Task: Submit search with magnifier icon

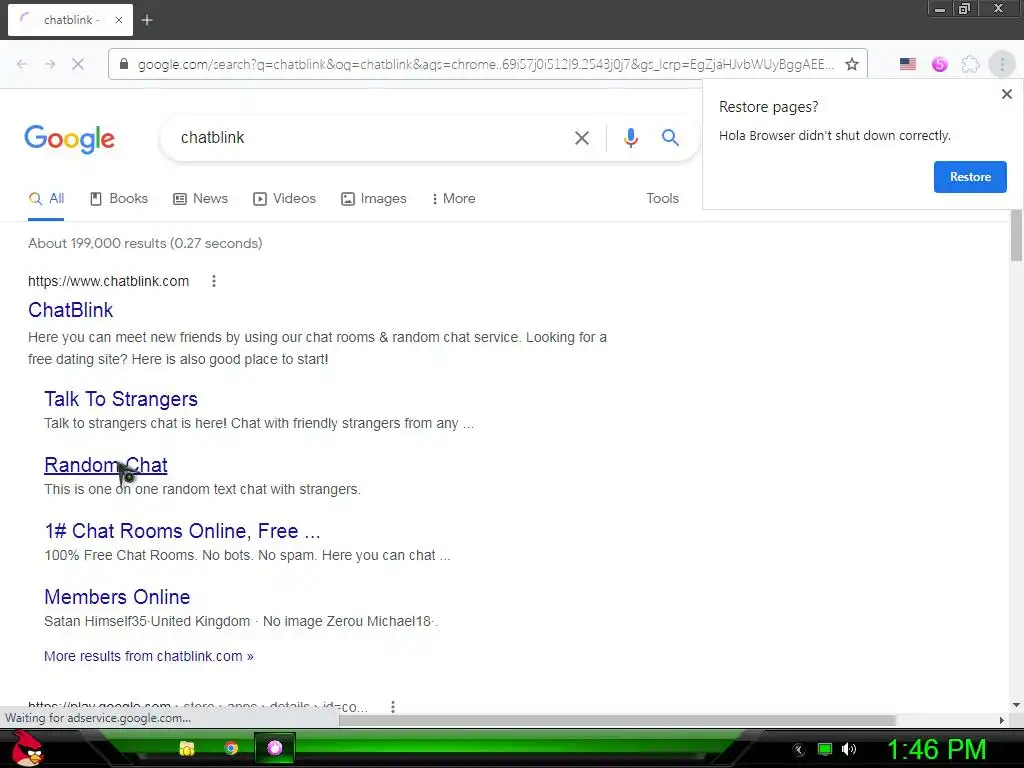Action: [670, 138]
